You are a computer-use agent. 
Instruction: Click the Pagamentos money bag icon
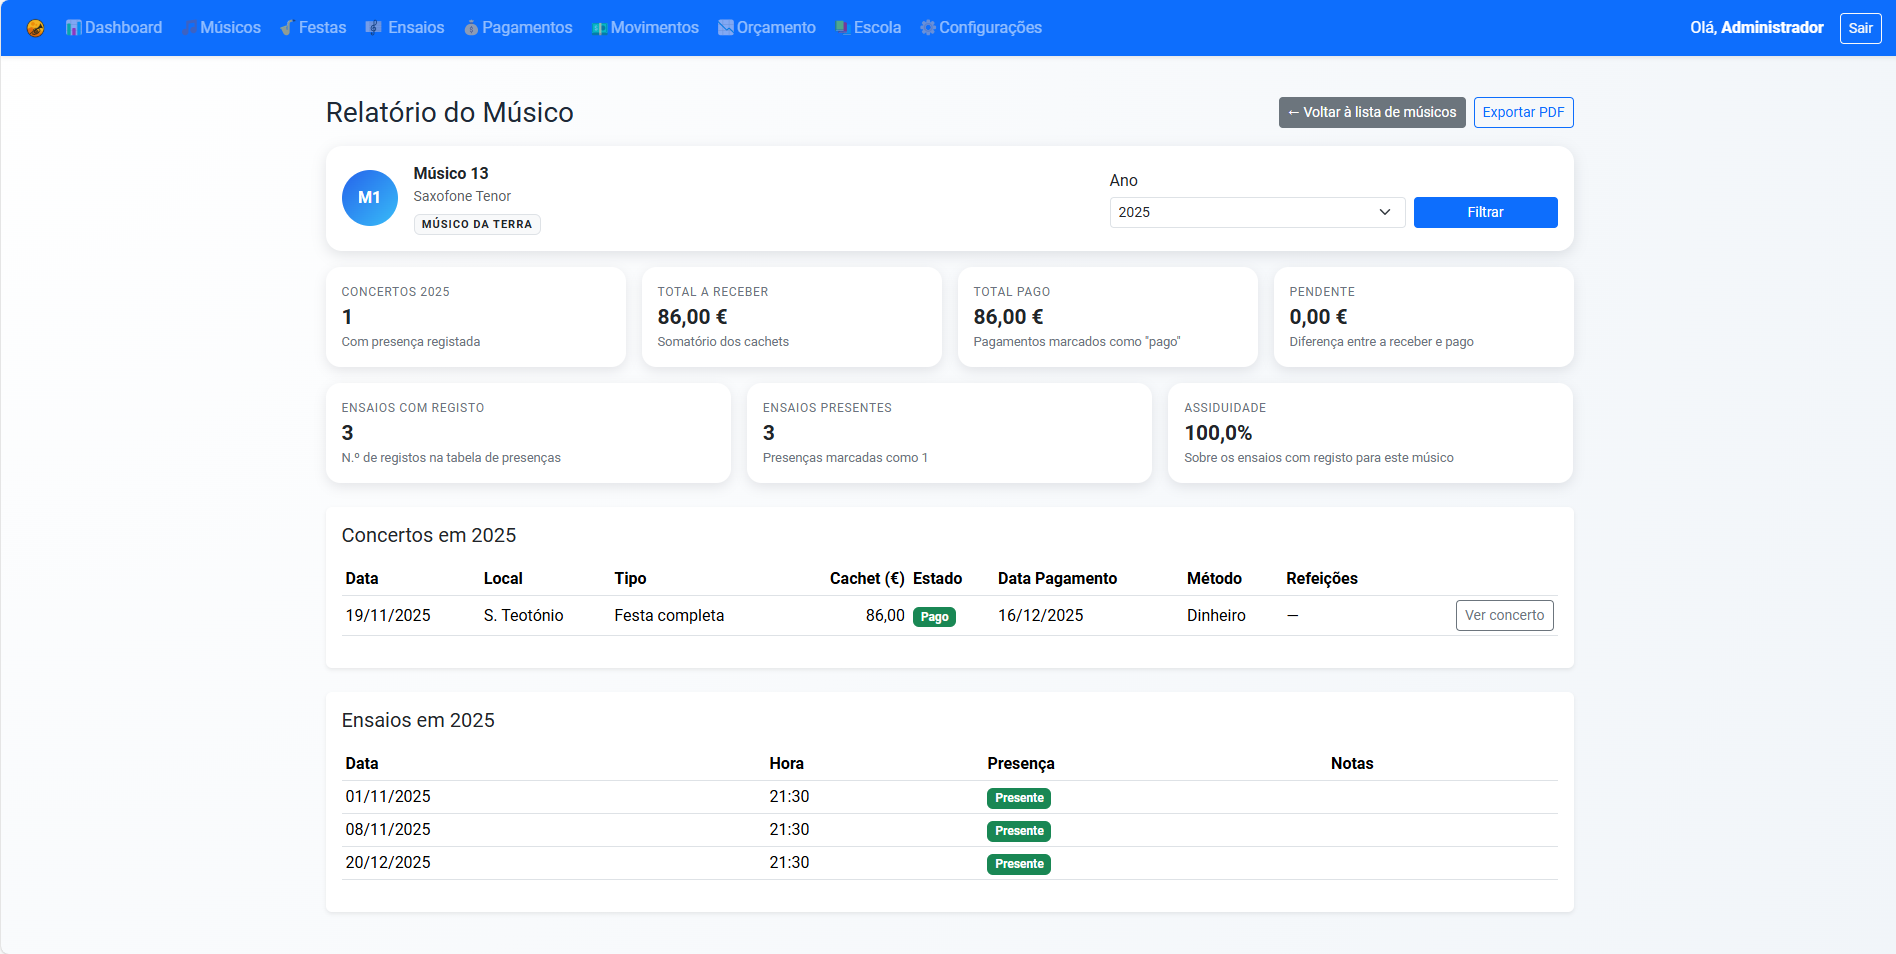[471, 28]
